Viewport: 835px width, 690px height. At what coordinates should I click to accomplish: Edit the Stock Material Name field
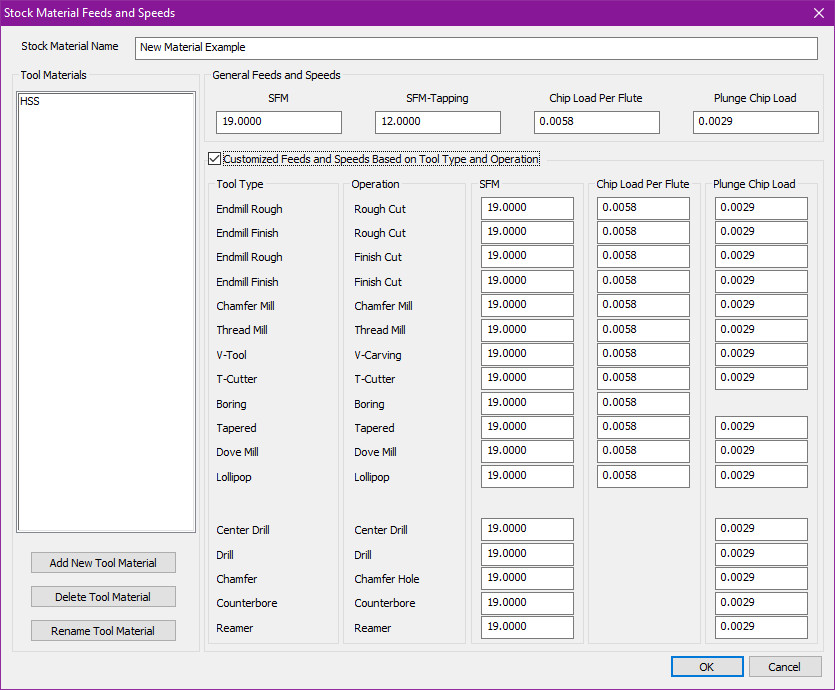pyautogui.click(x=477, y=47)
